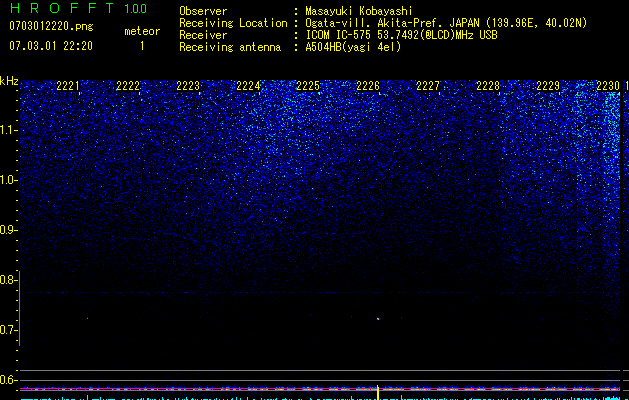
Task: Click the faint echo dot near 2221
Action: (x=87, y=318)
